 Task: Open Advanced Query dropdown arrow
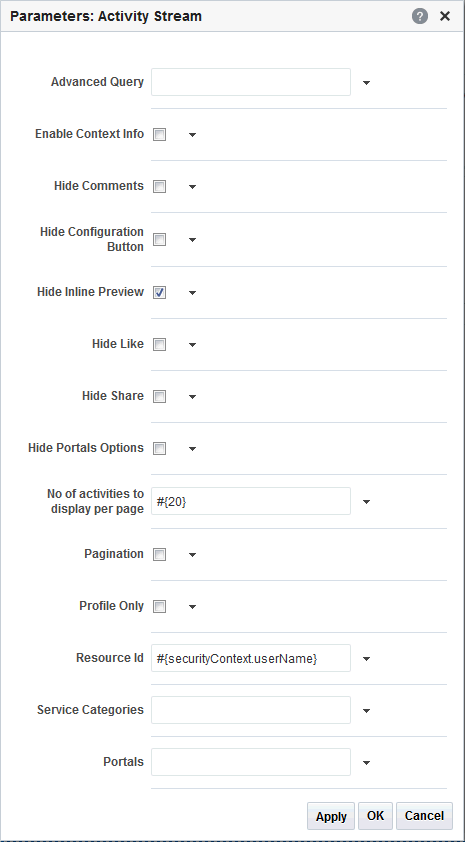click(x=366, y=83)
